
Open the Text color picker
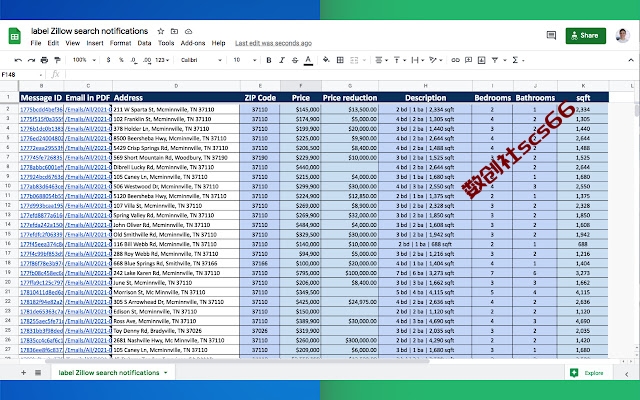click(x=308, y=60)
